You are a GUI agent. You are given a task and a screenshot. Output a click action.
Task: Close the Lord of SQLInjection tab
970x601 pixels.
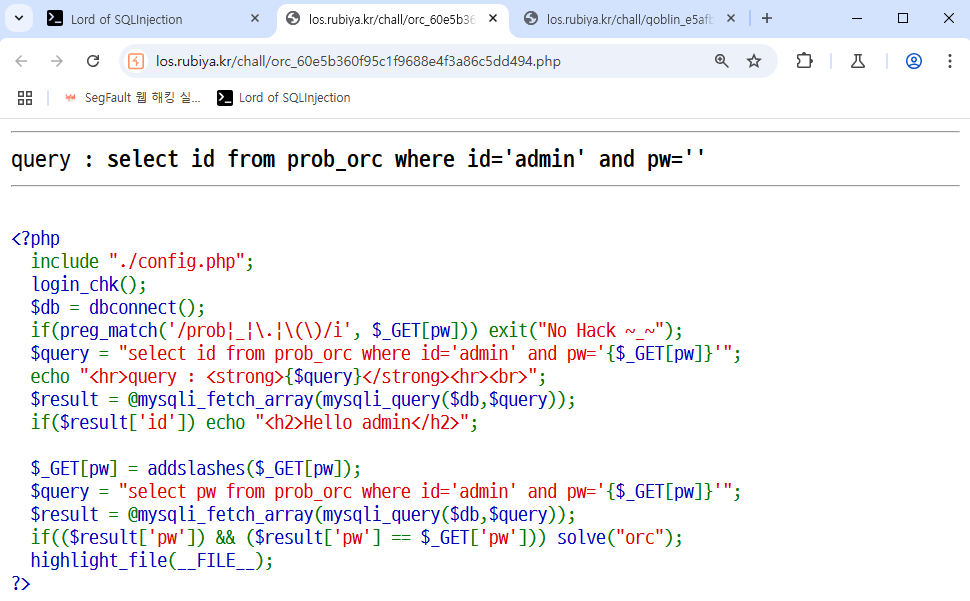click(255, 19)
